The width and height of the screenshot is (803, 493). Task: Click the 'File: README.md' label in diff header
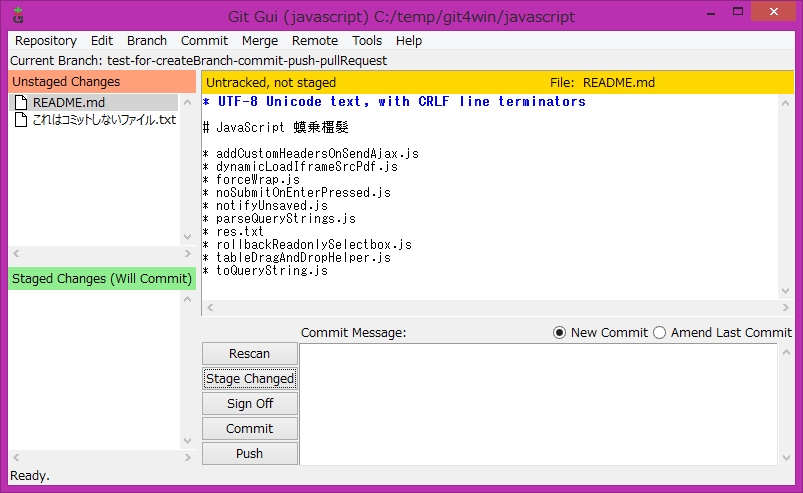602,82
